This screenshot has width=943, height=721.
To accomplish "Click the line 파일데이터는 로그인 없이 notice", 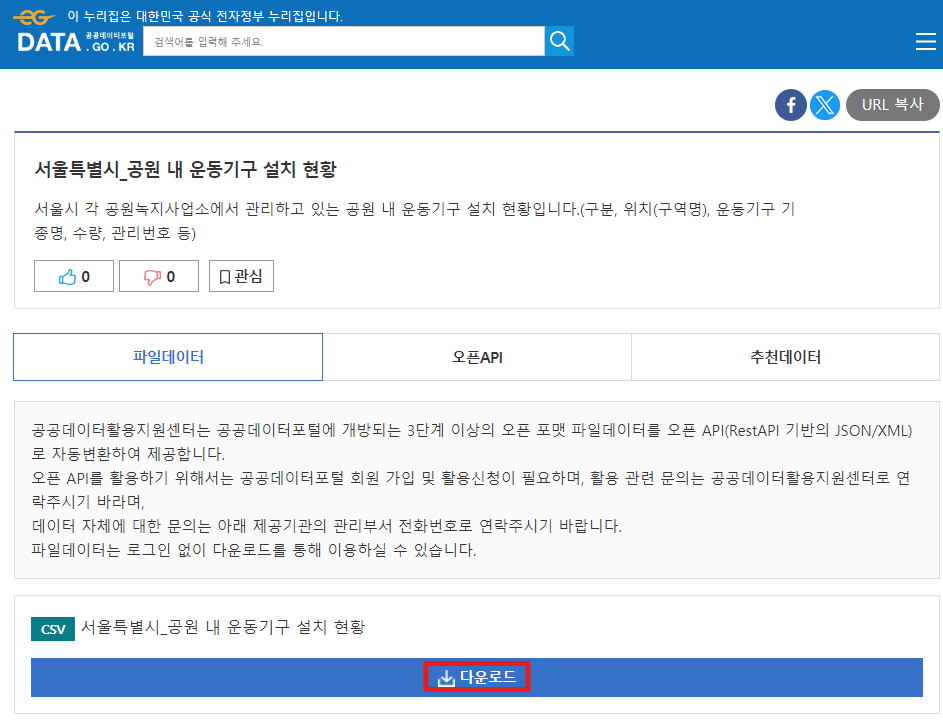I will coord(254,550).
